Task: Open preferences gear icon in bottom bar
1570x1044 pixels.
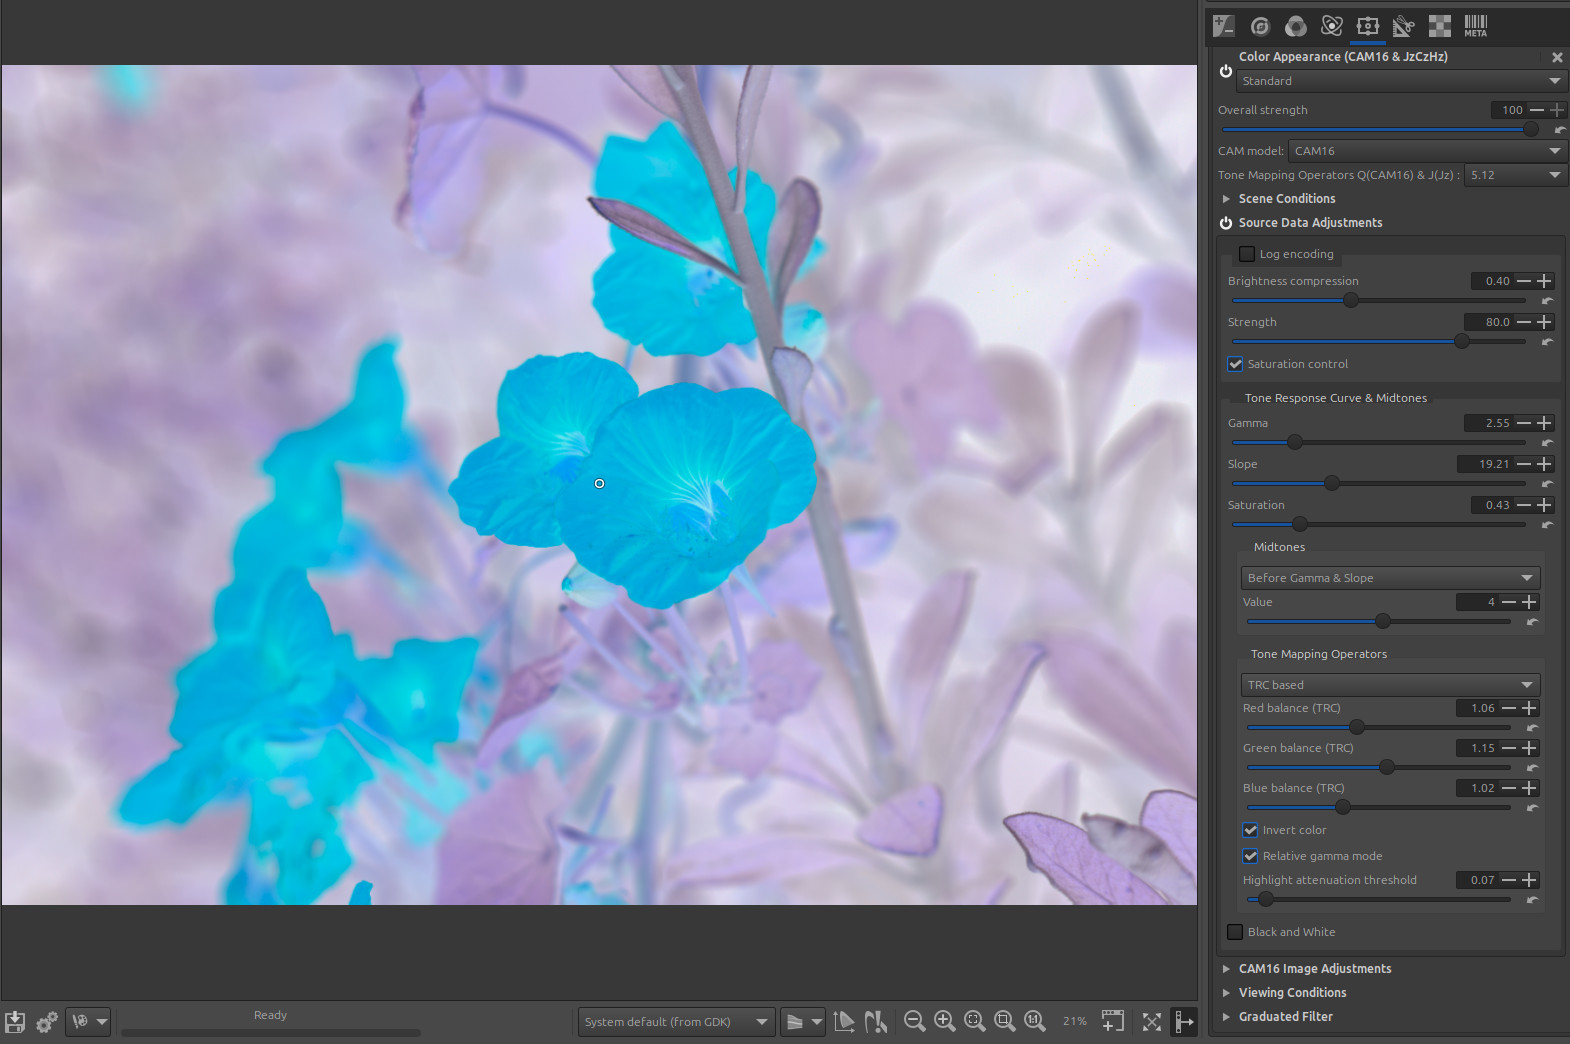Action: pyautogui.click(x=46, y=1022)
